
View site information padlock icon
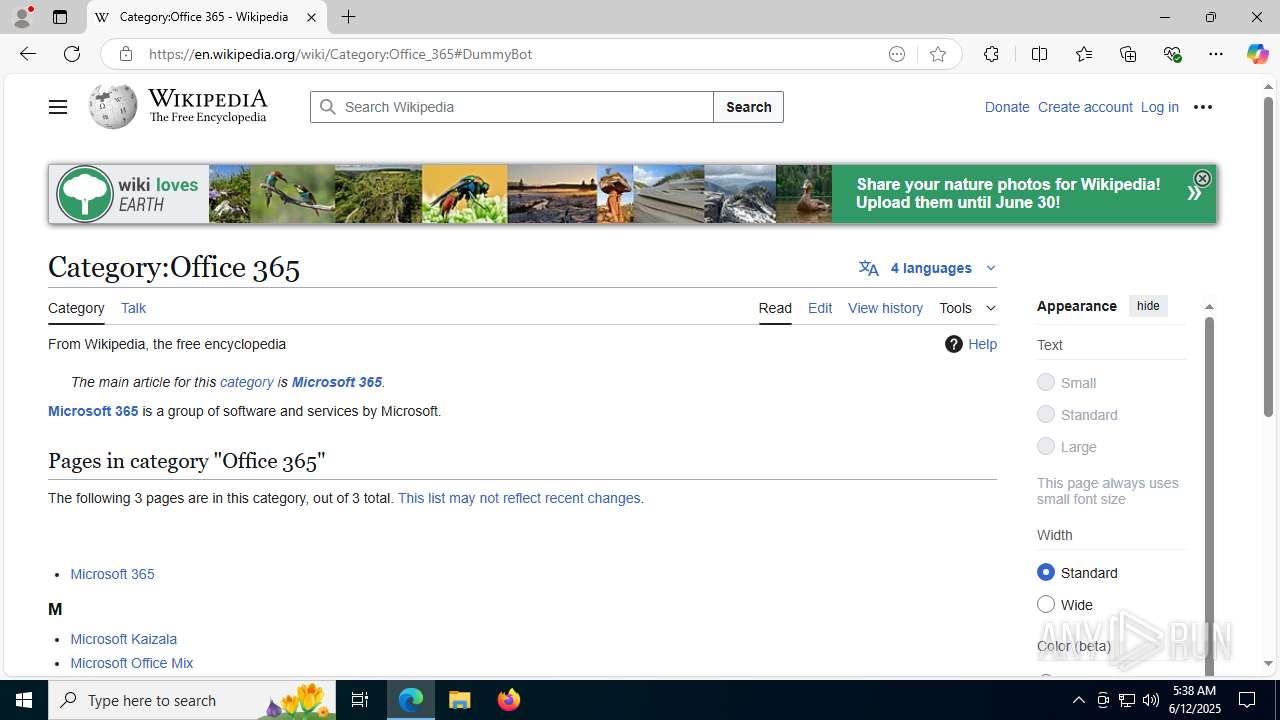126,54
